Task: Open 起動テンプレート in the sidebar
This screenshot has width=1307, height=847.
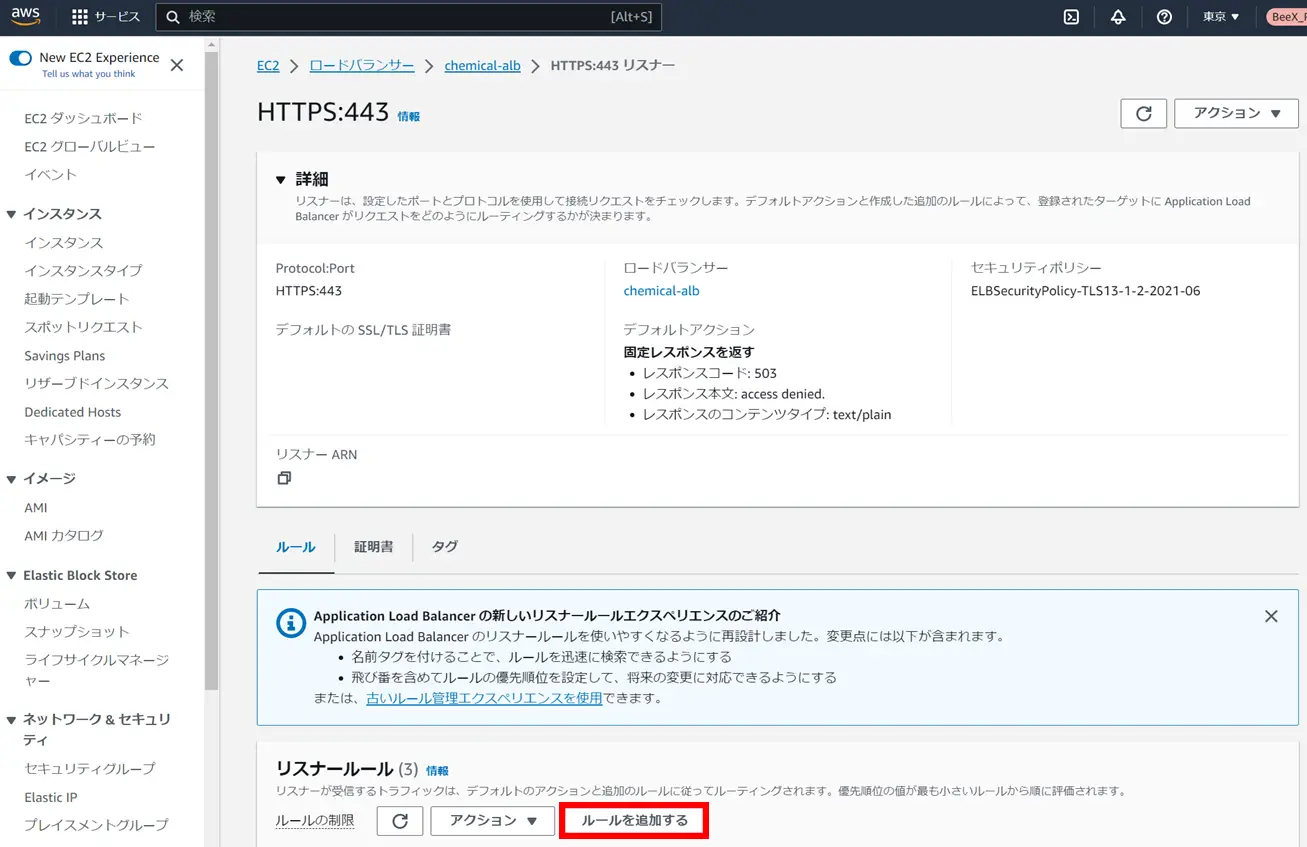Action: (77, 298)
